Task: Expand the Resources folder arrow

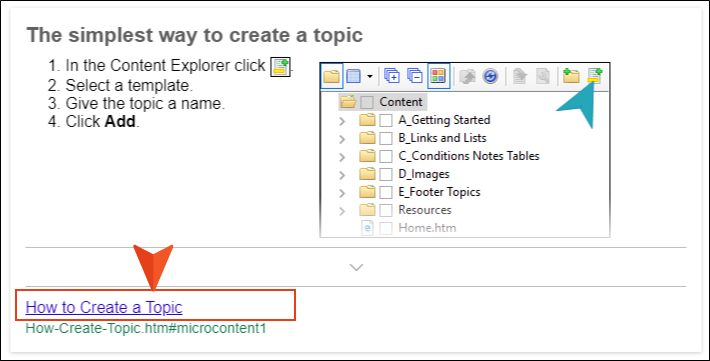Action: click(342, 211)
